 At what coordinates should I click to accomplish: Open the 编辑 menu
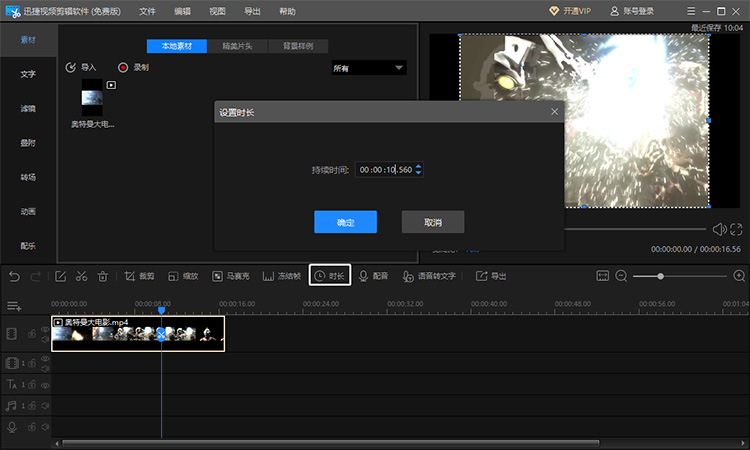(x=182, y=11)
